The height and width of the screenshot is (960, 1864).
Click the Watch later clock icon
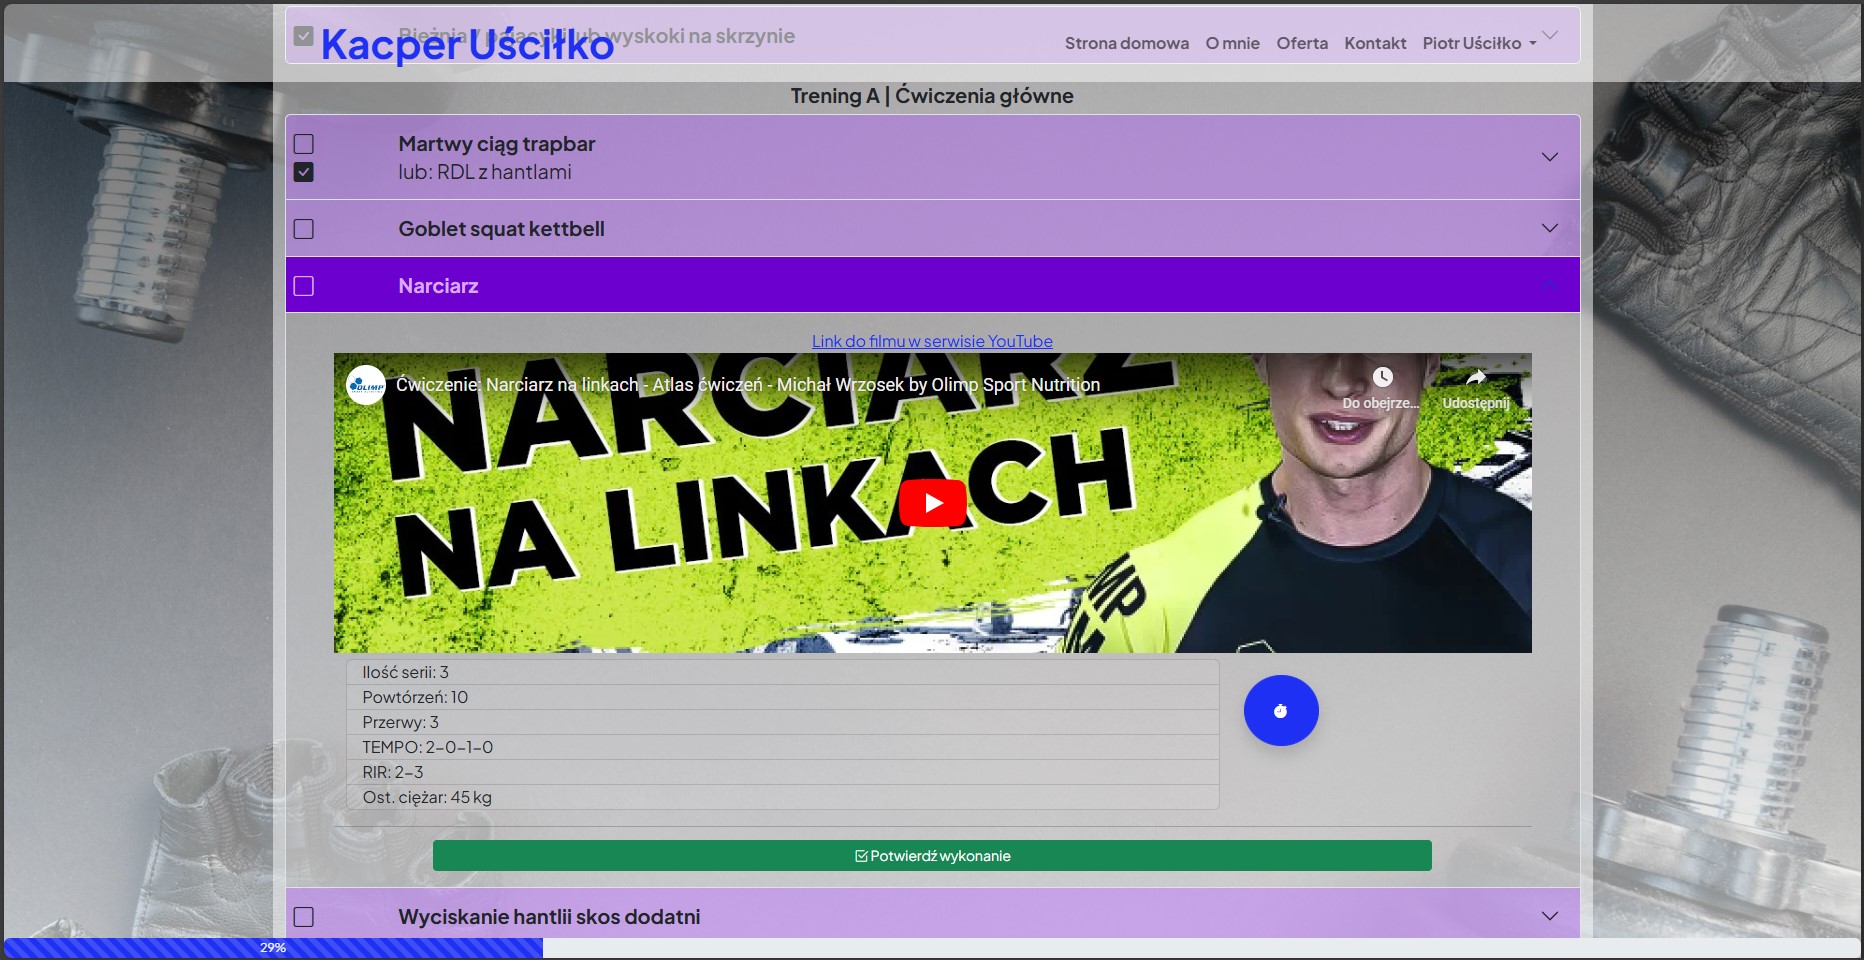(1382, 377)
